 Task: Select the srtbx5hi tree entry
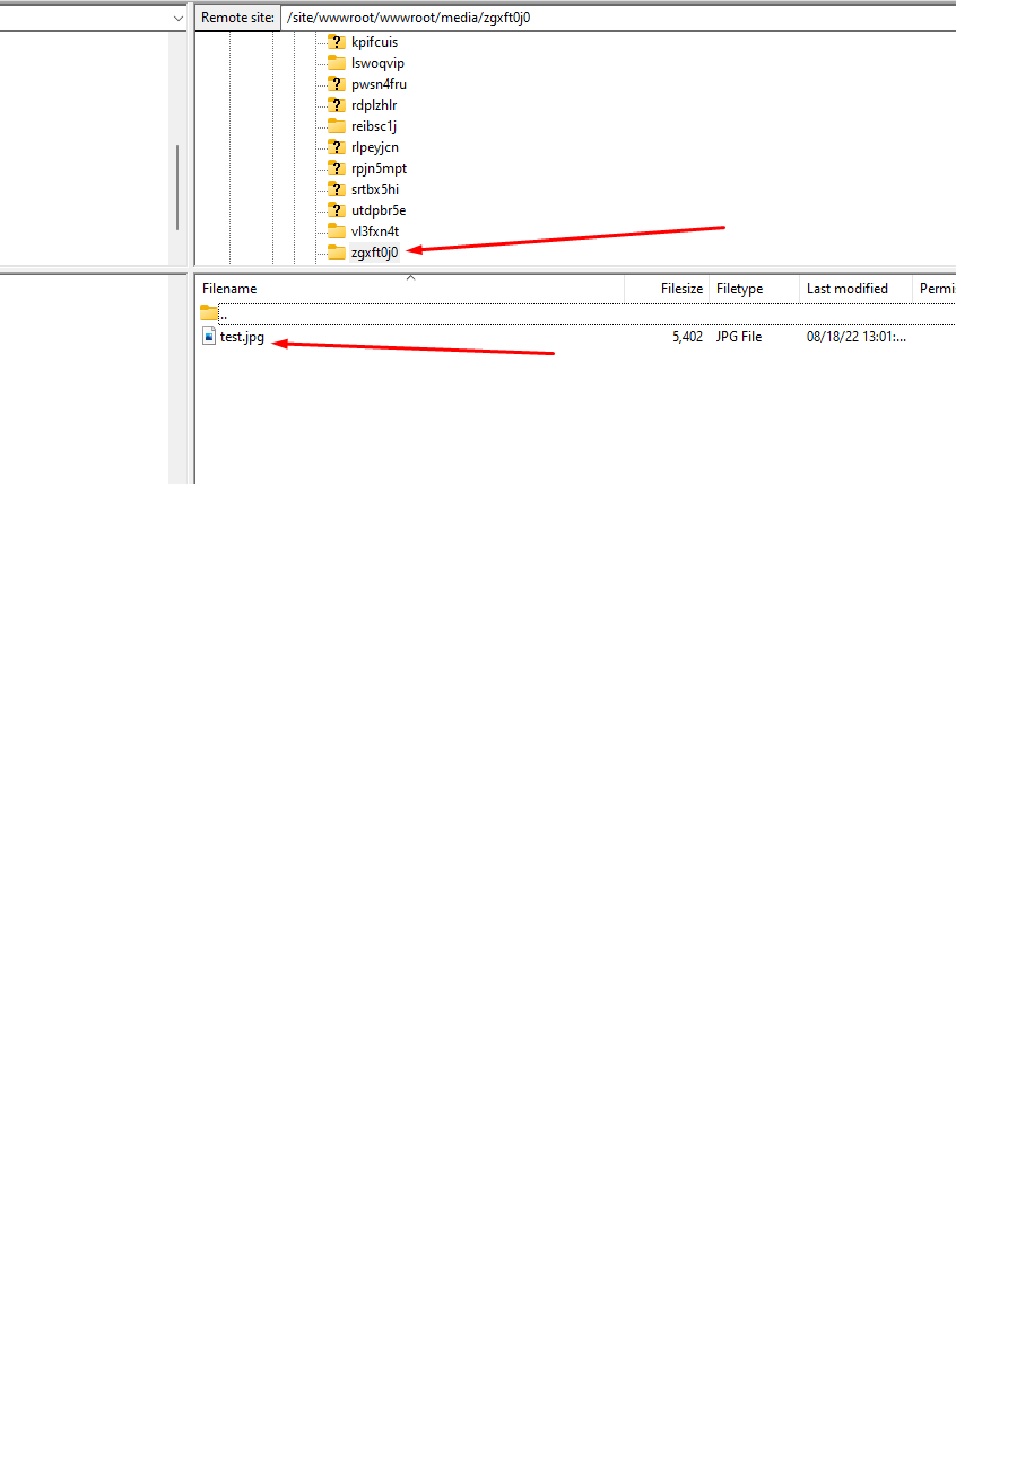point(375,189)
